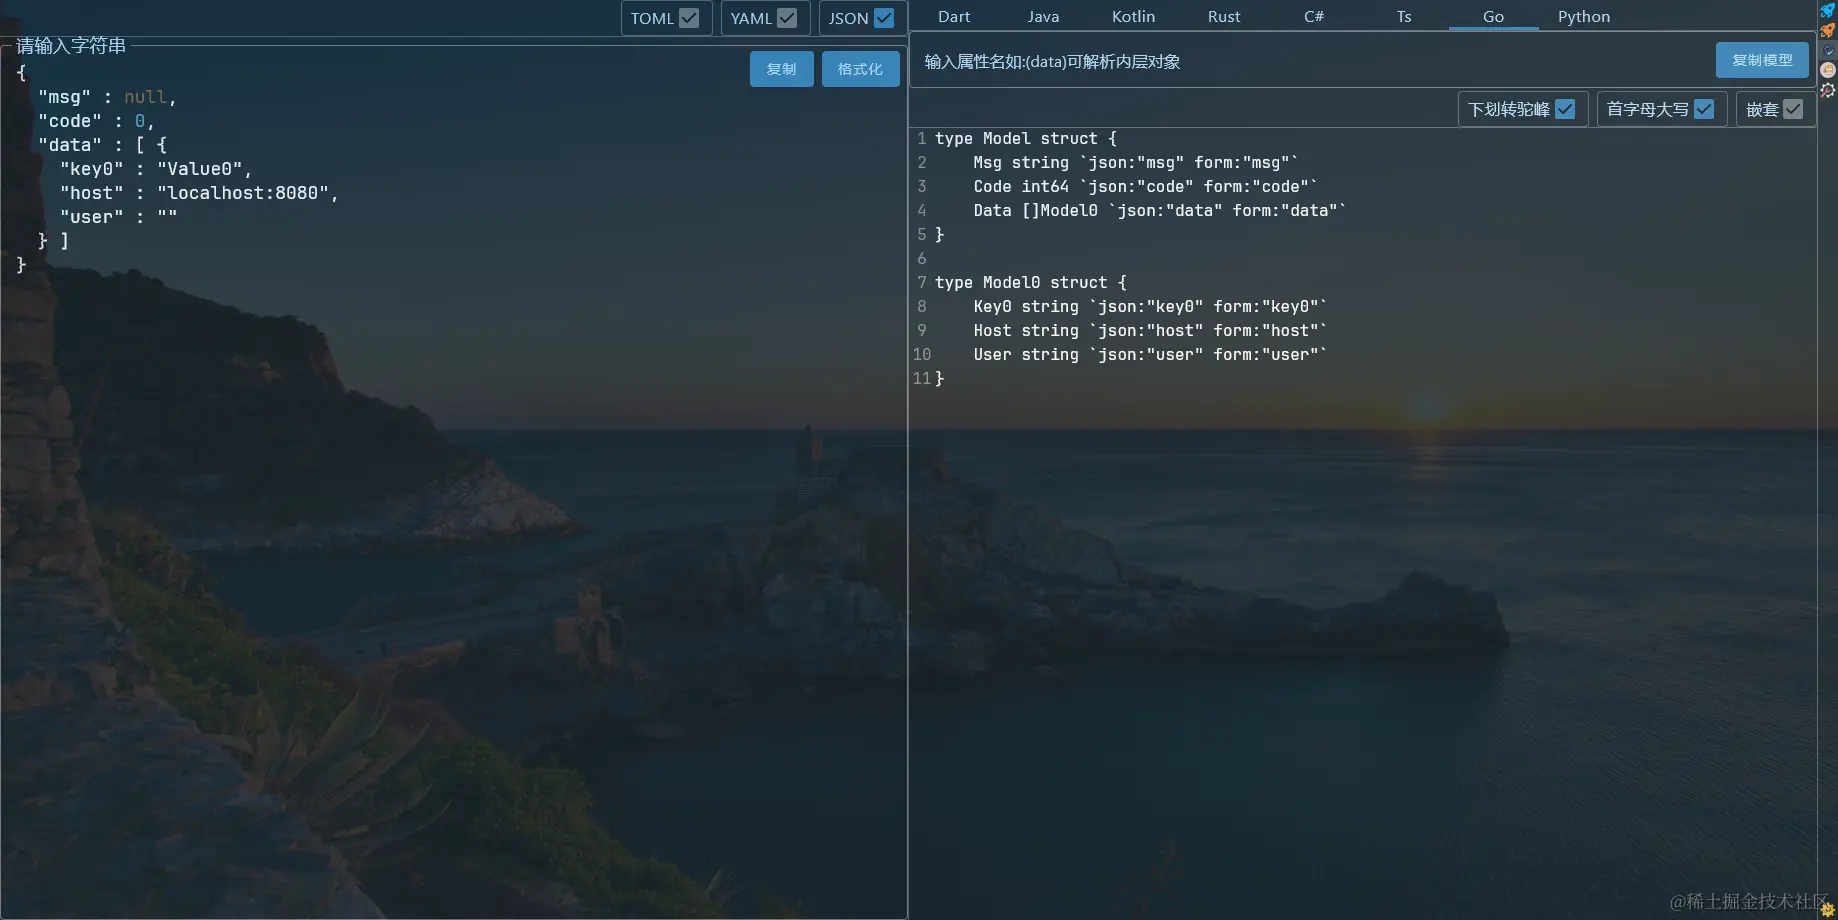The image size is (1838, 920).
Task: Click the blue rocket icon in the sidebar
Action: point(1828,10)
